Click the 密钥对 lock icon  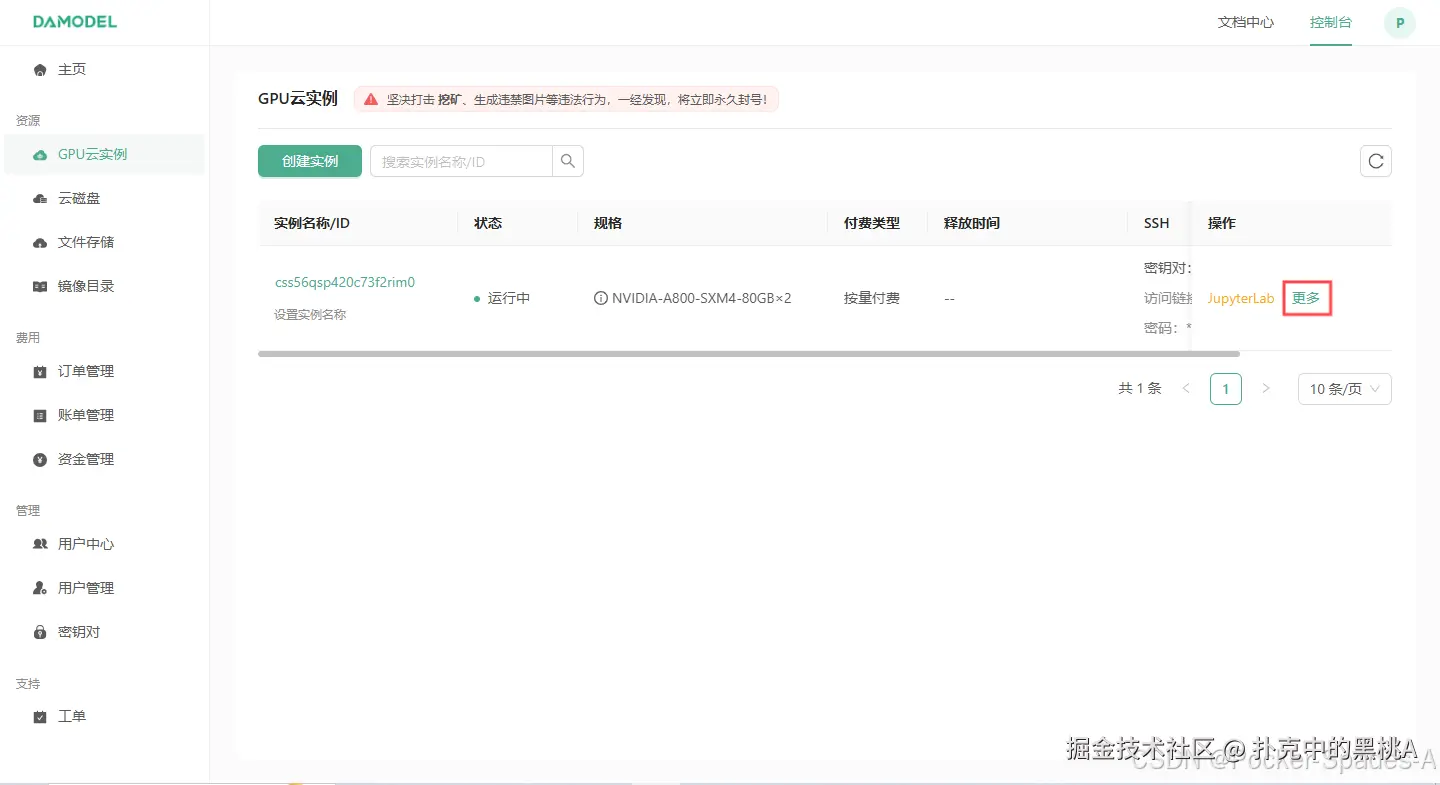tap(40, 633)
